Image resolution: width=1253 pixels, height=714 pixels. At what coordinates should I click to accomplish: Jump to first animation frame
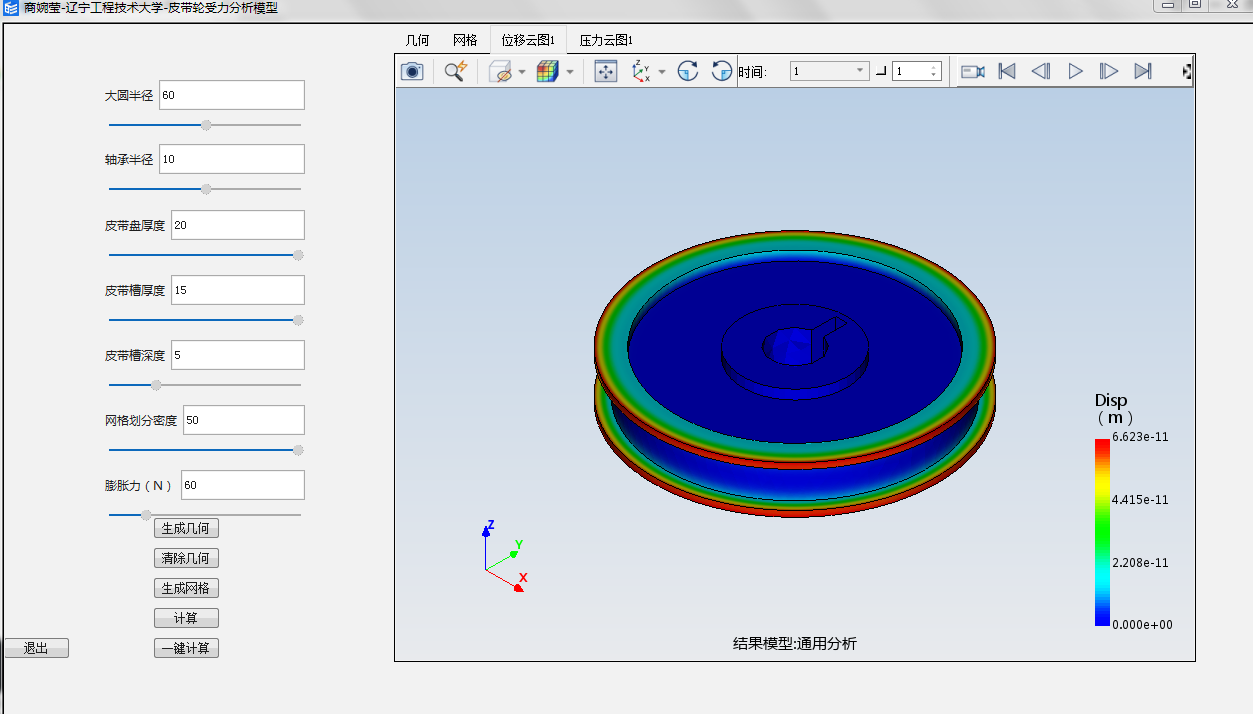pyautogui.click(x=1008, y=71)
